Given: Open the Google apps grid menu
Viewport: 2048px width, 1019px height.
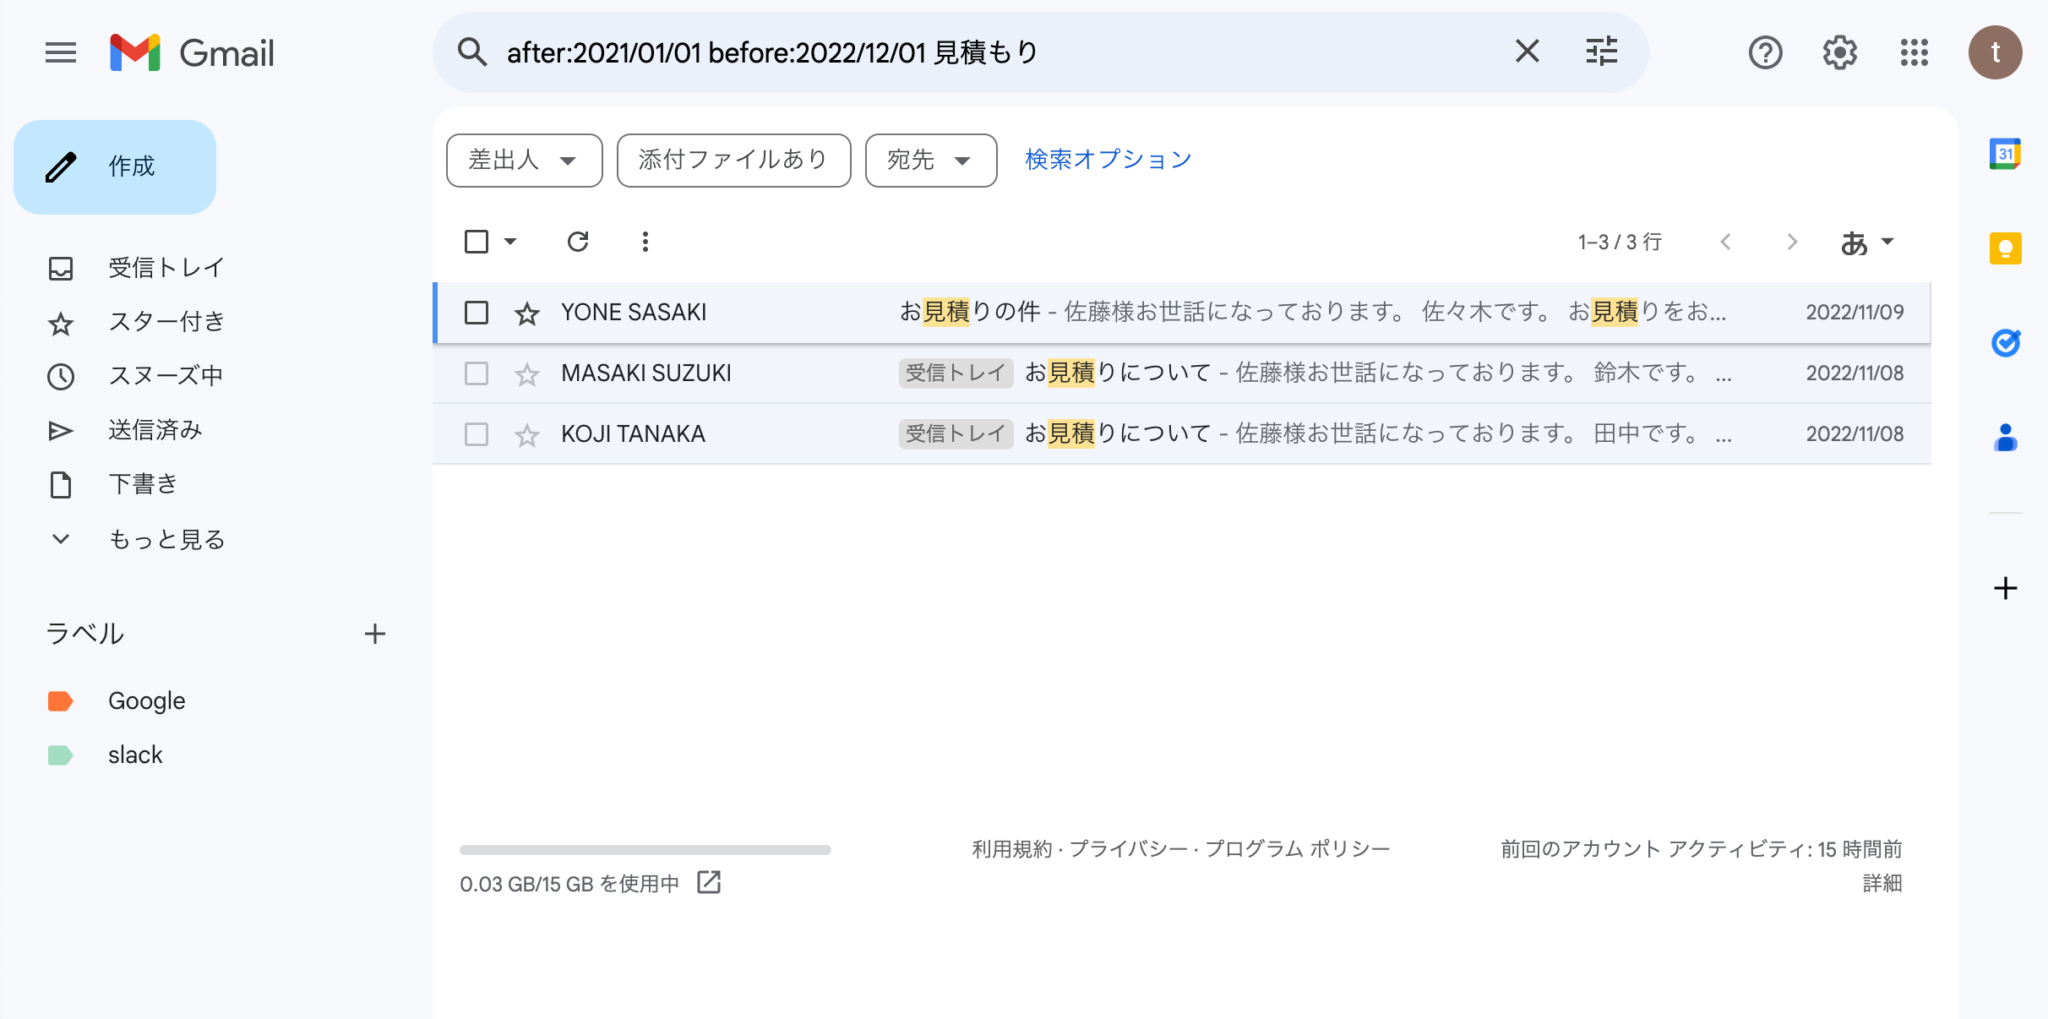Looking at the screenshot, I should [x=1913, y=52].
